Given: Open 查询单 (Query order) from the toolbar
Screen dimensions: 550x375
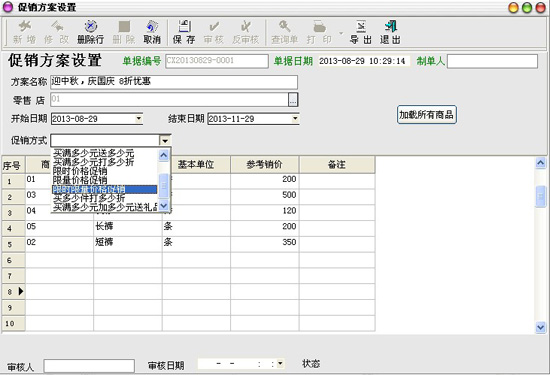Looking at the screenshot, I should click(x=284, y=32).
